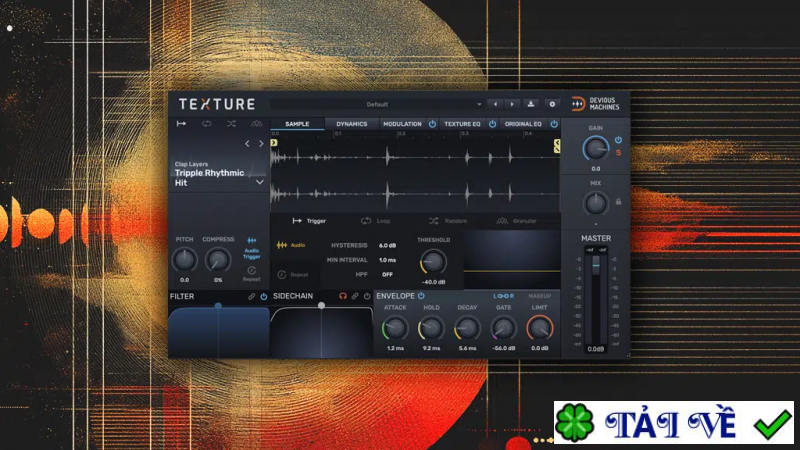Switch to the Dynamics tab

click(352, 124)
